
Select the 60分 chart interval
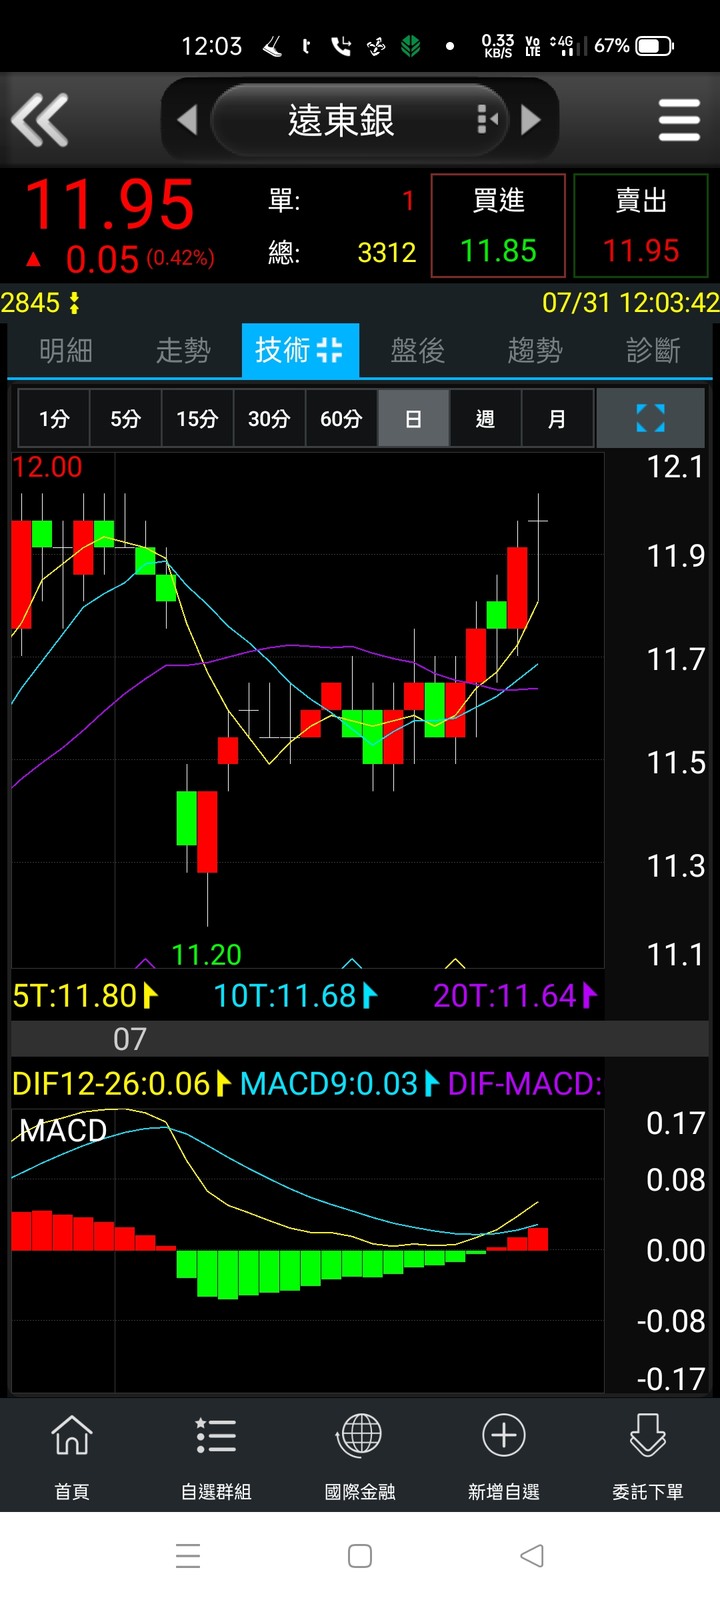click(341, 418)
